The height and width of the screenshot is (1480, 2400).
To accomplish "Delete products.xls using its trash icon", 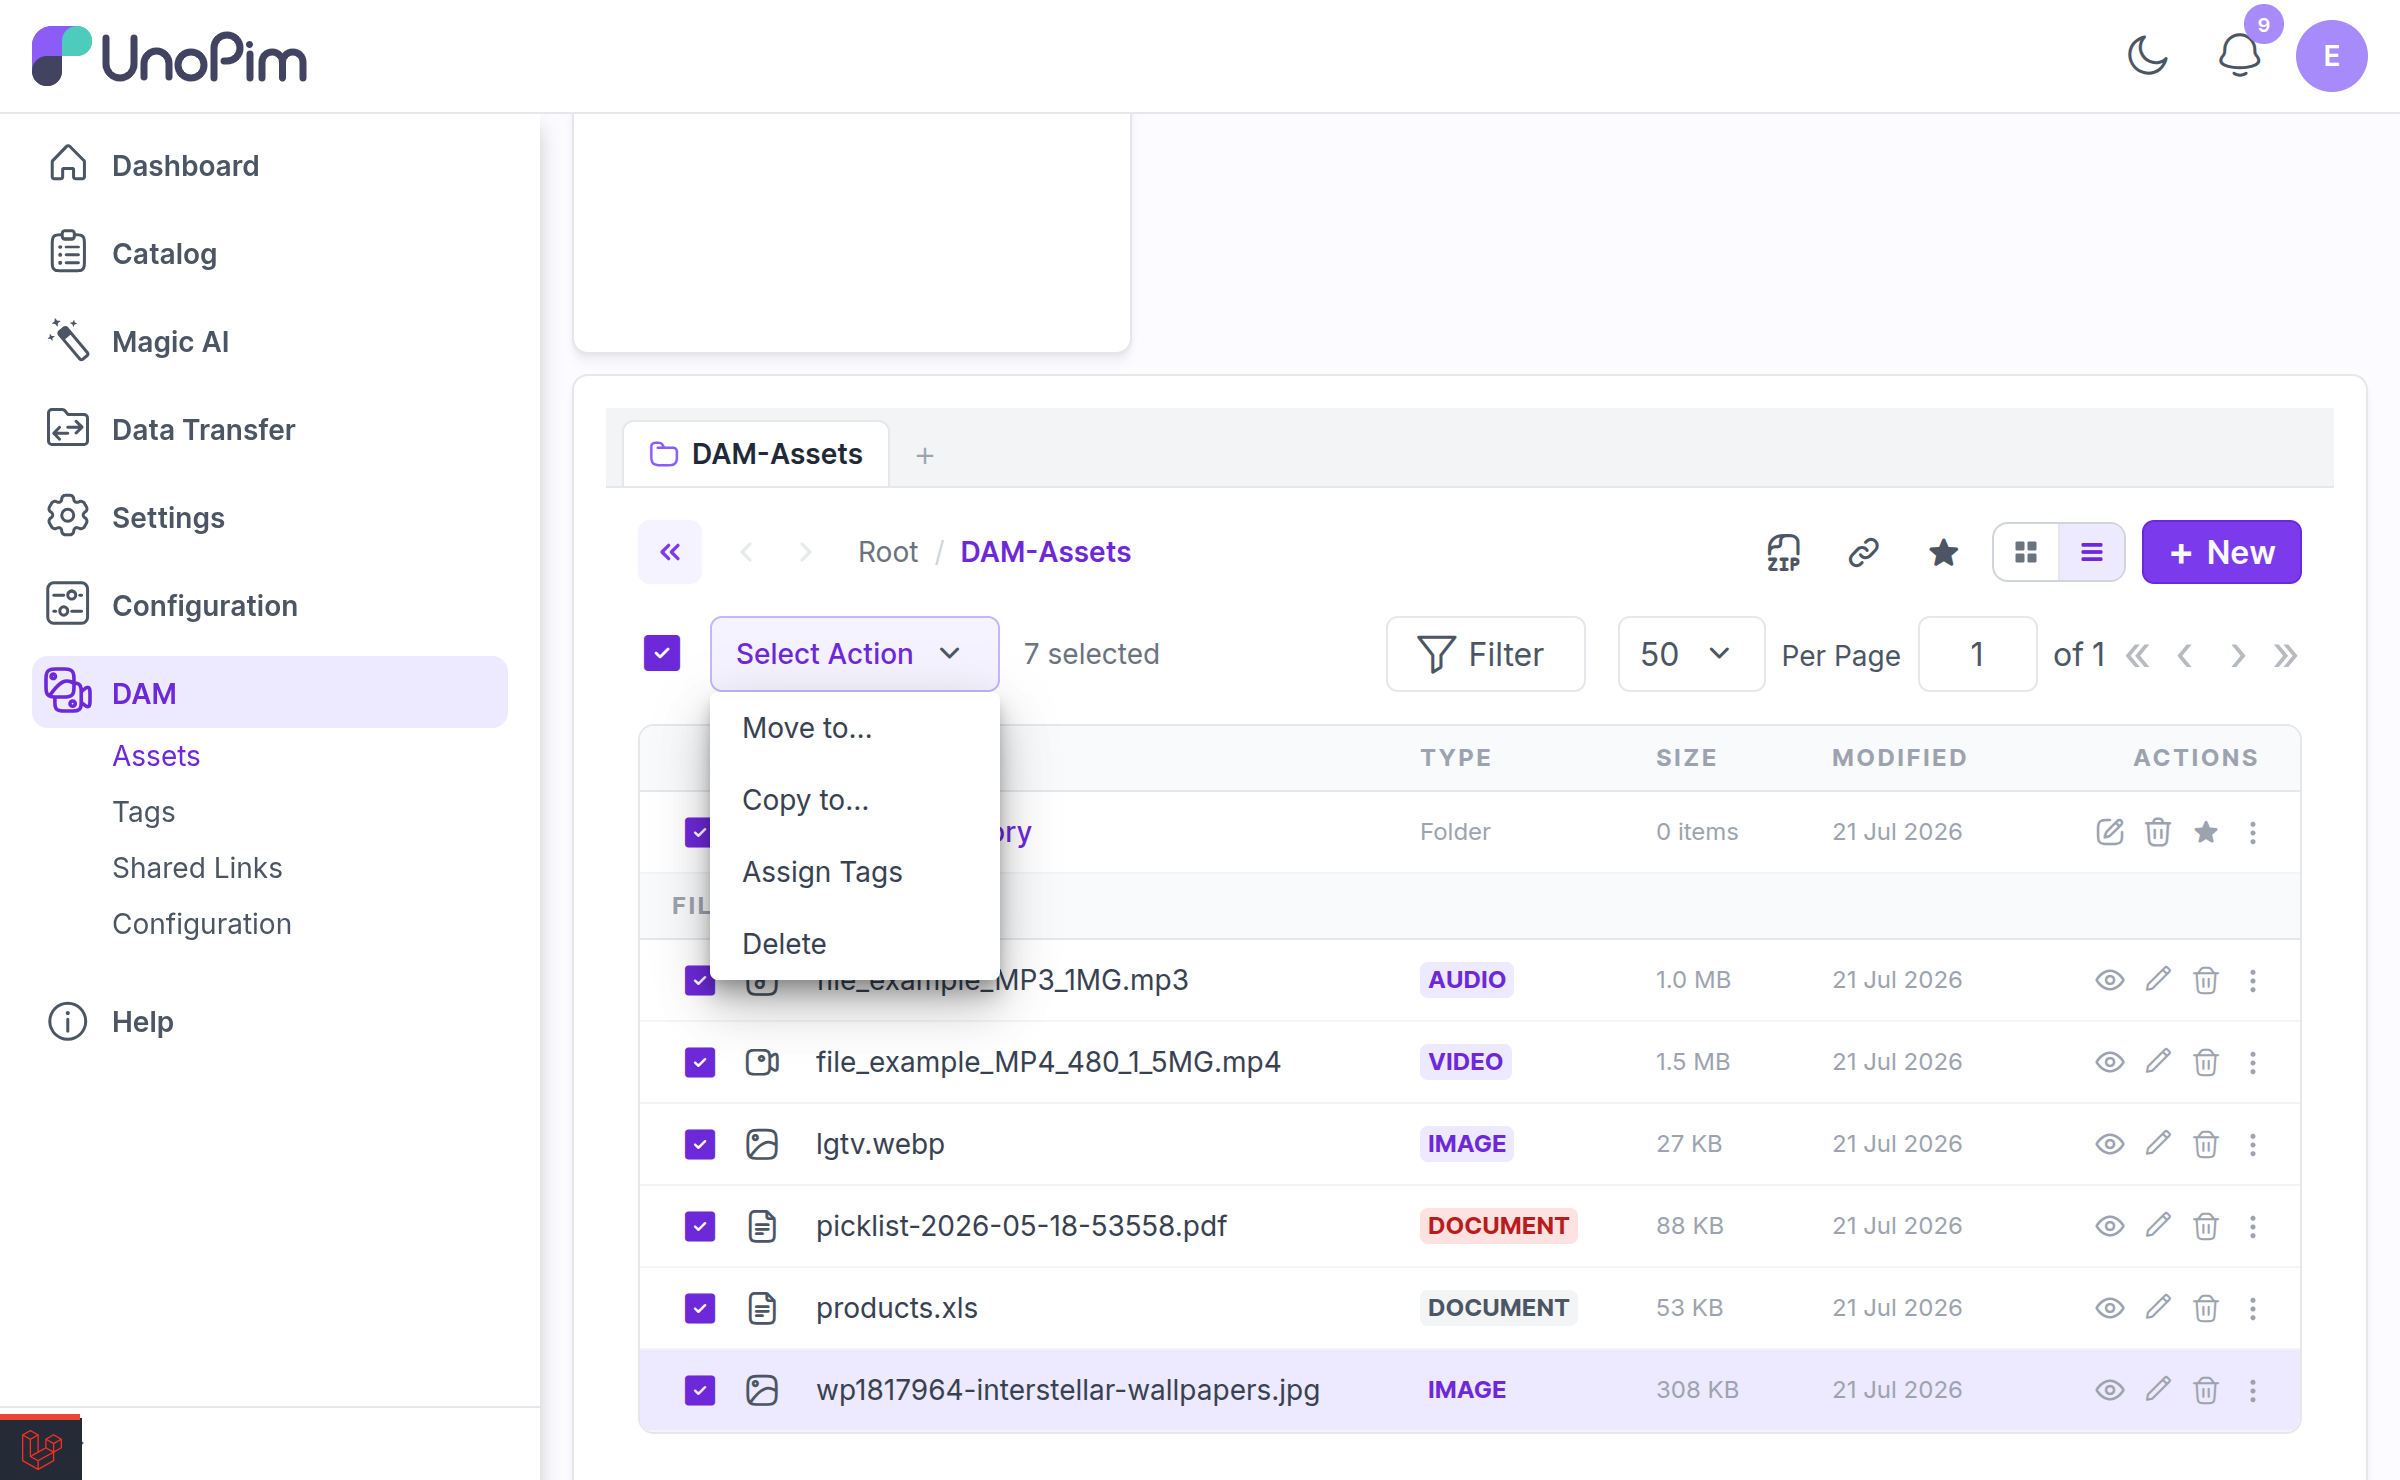I will point(2206,1308).
